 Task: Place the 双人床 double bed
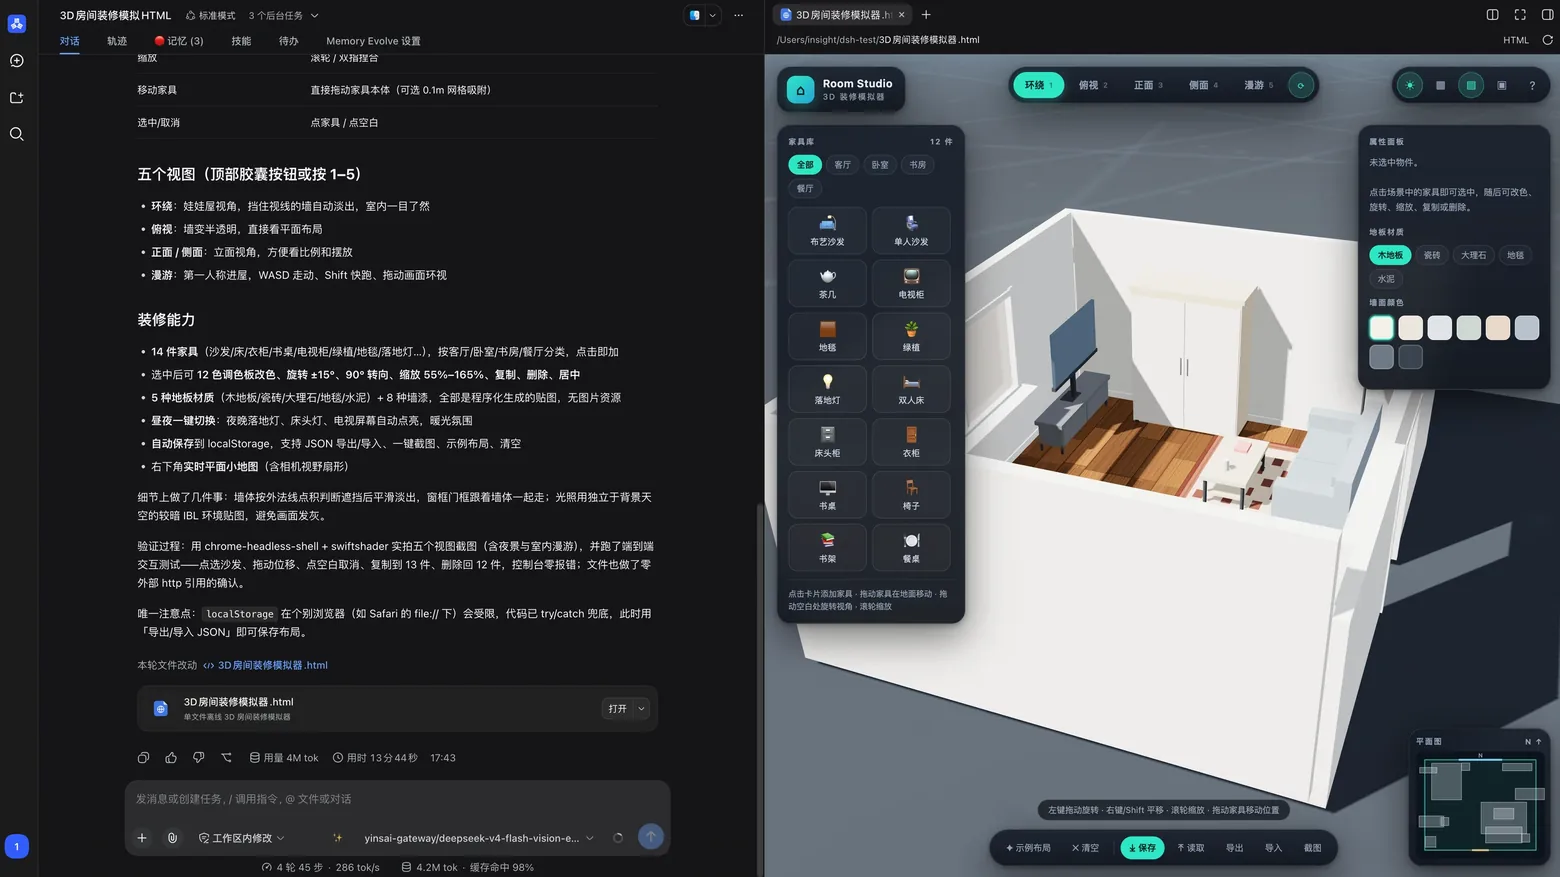point(911,389)
